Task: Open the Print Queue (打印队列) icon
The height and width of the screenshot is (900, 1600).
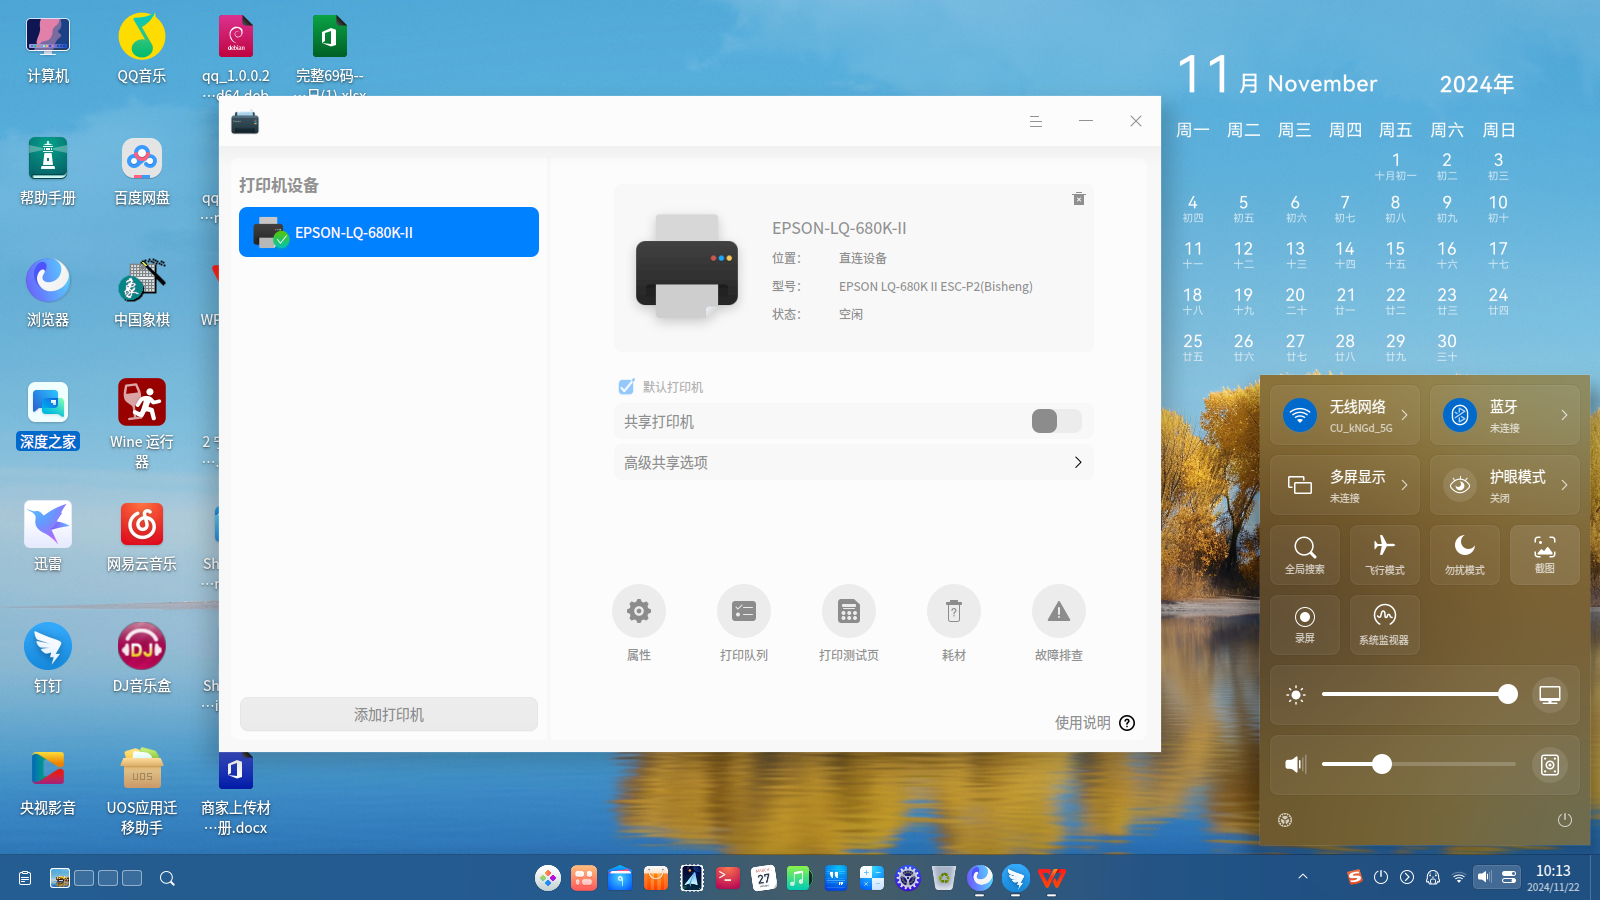Action: point(744,611)
